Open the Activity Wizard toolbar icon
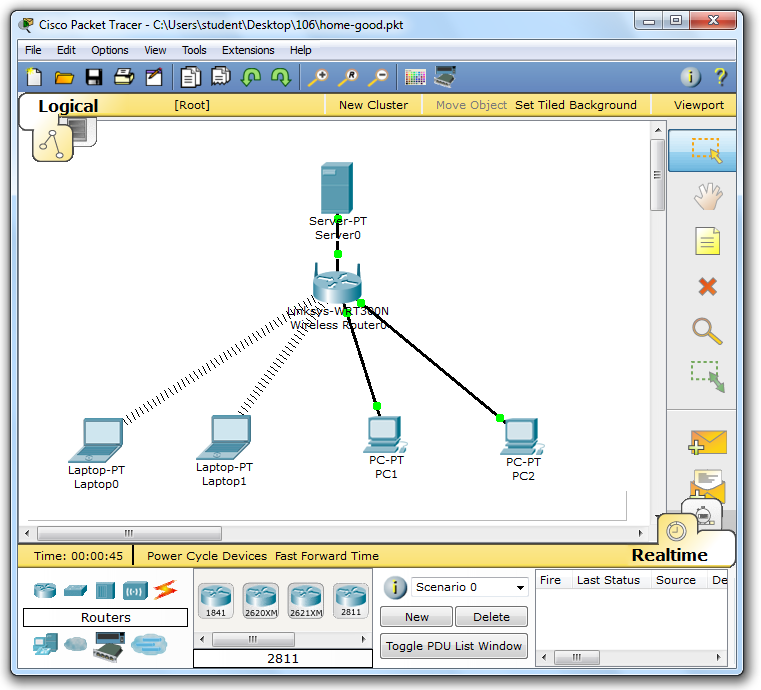This screenshot has height=690, width=761. click(154, 77)
